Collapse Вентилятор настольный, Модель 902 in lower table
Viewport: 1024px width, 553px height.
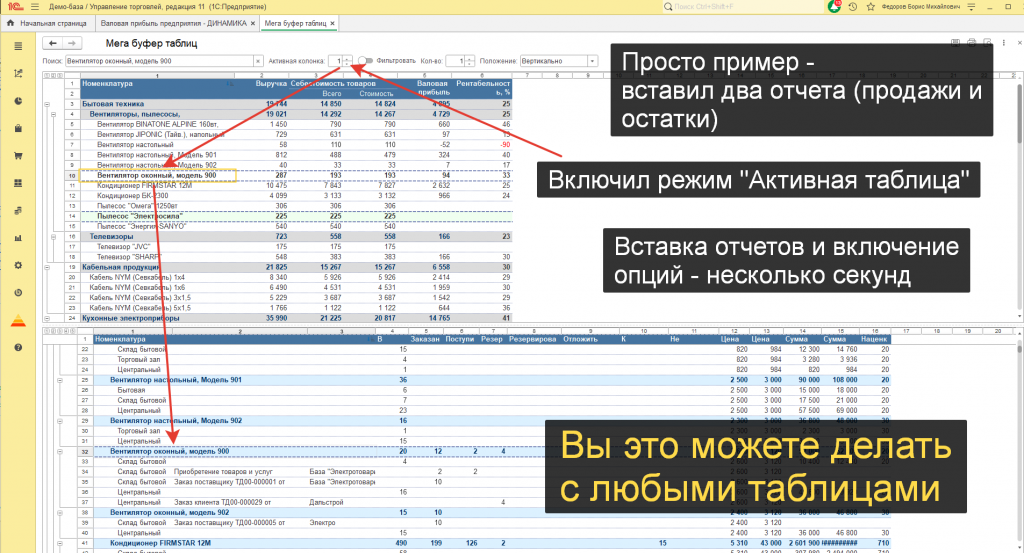point(59,420)
